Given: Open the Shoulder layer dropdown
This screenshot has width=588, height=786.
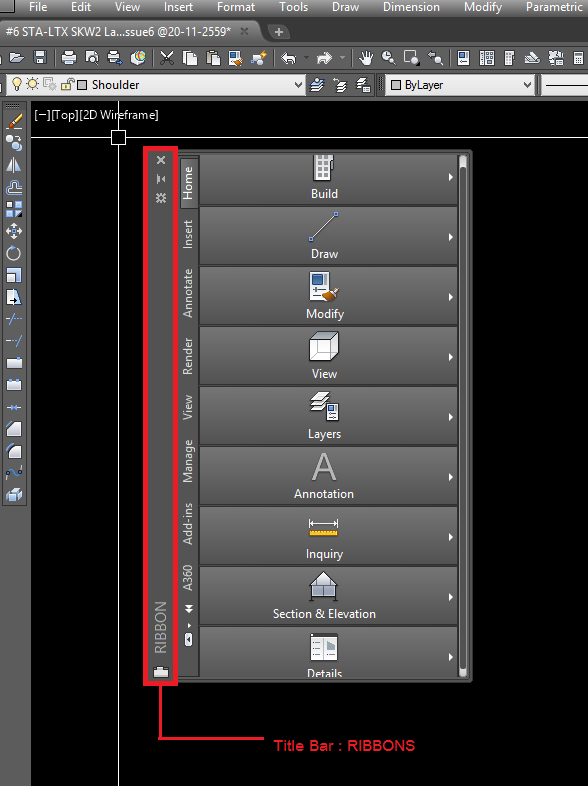Looking at the screenshot, I should click(x=299, y=85).
